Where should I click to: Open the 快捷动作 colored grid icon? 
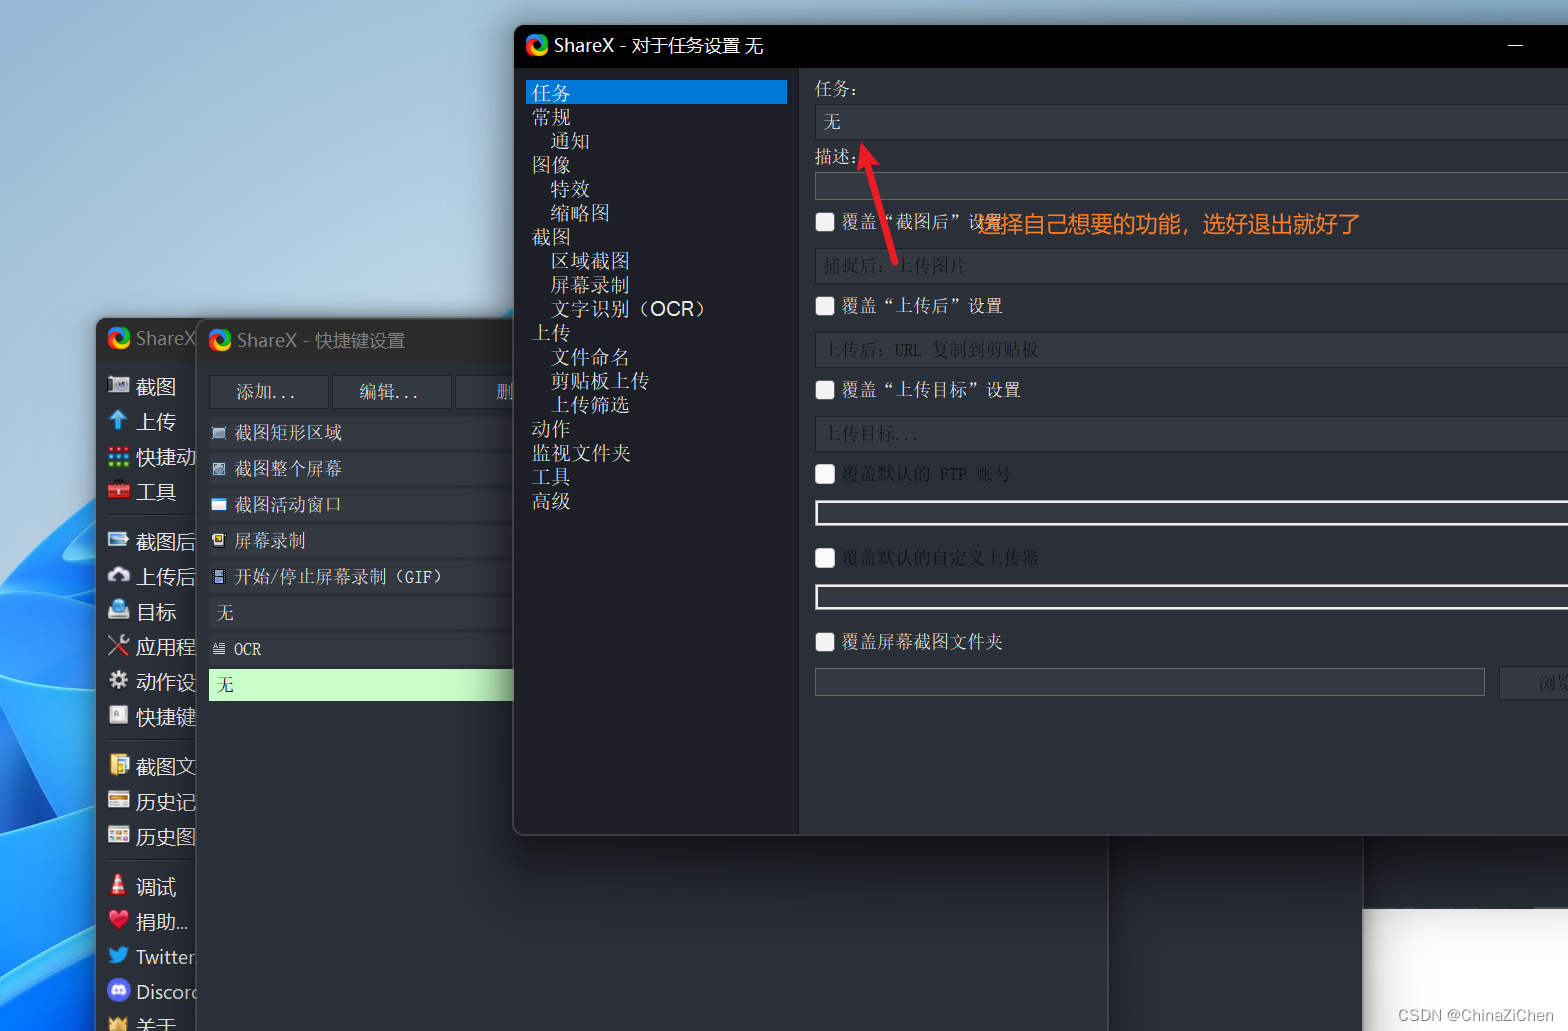pyautogui.click(x=119, y=456)
